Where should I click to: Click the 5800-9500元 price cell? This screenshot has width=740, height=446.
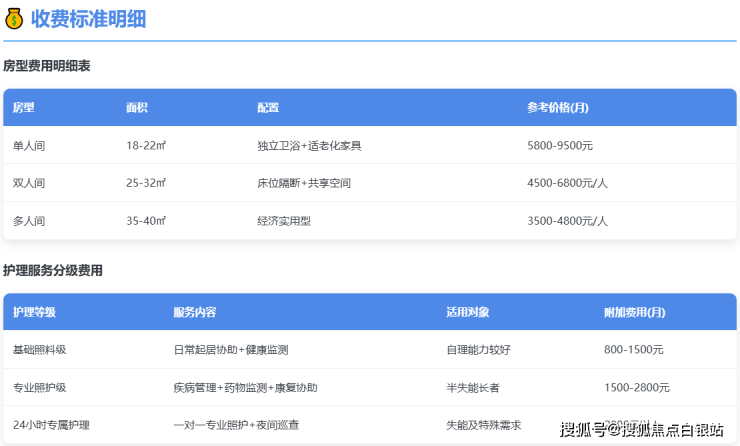pyautogui.click(x=560, y=146)
